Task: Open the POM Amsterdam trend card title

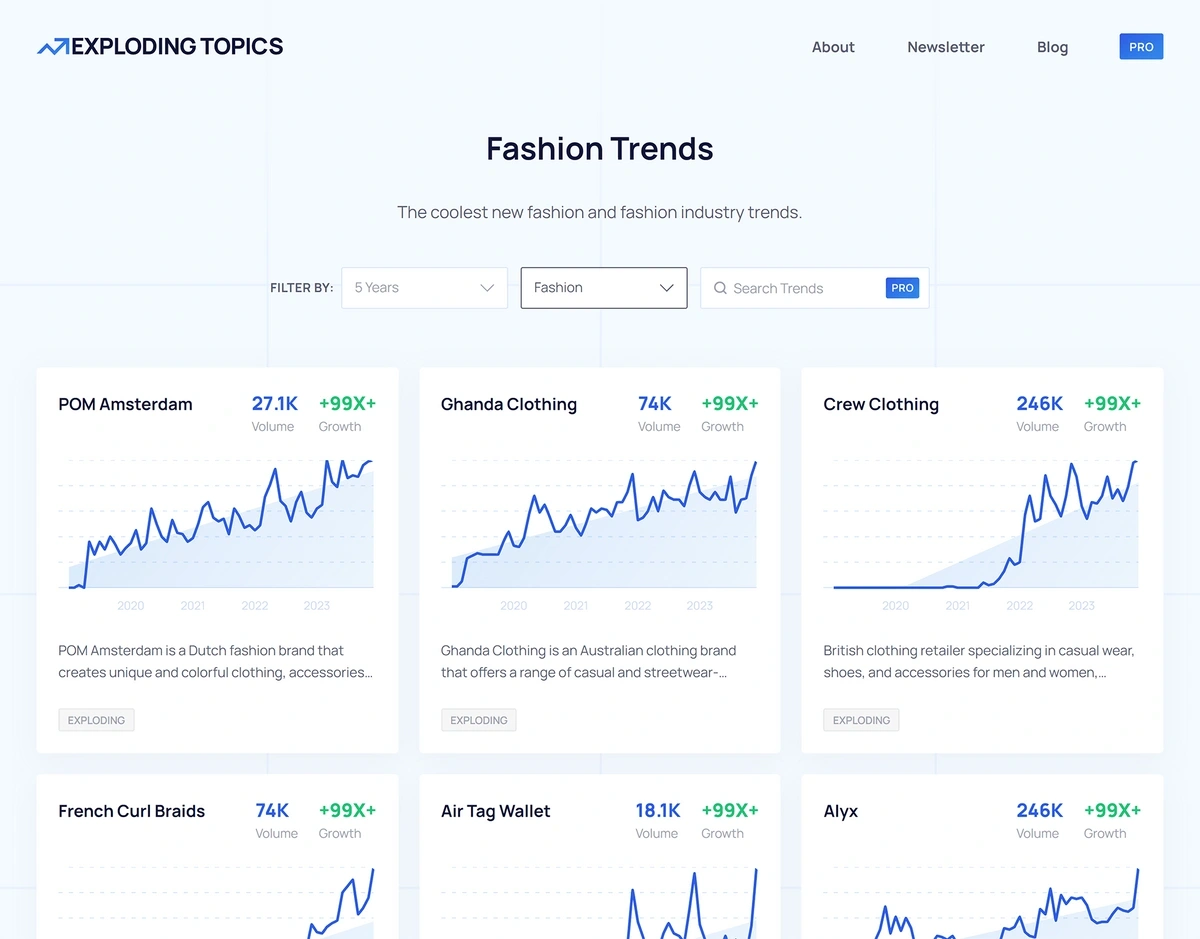Action: pyautogui.click(x=125, y=404)
